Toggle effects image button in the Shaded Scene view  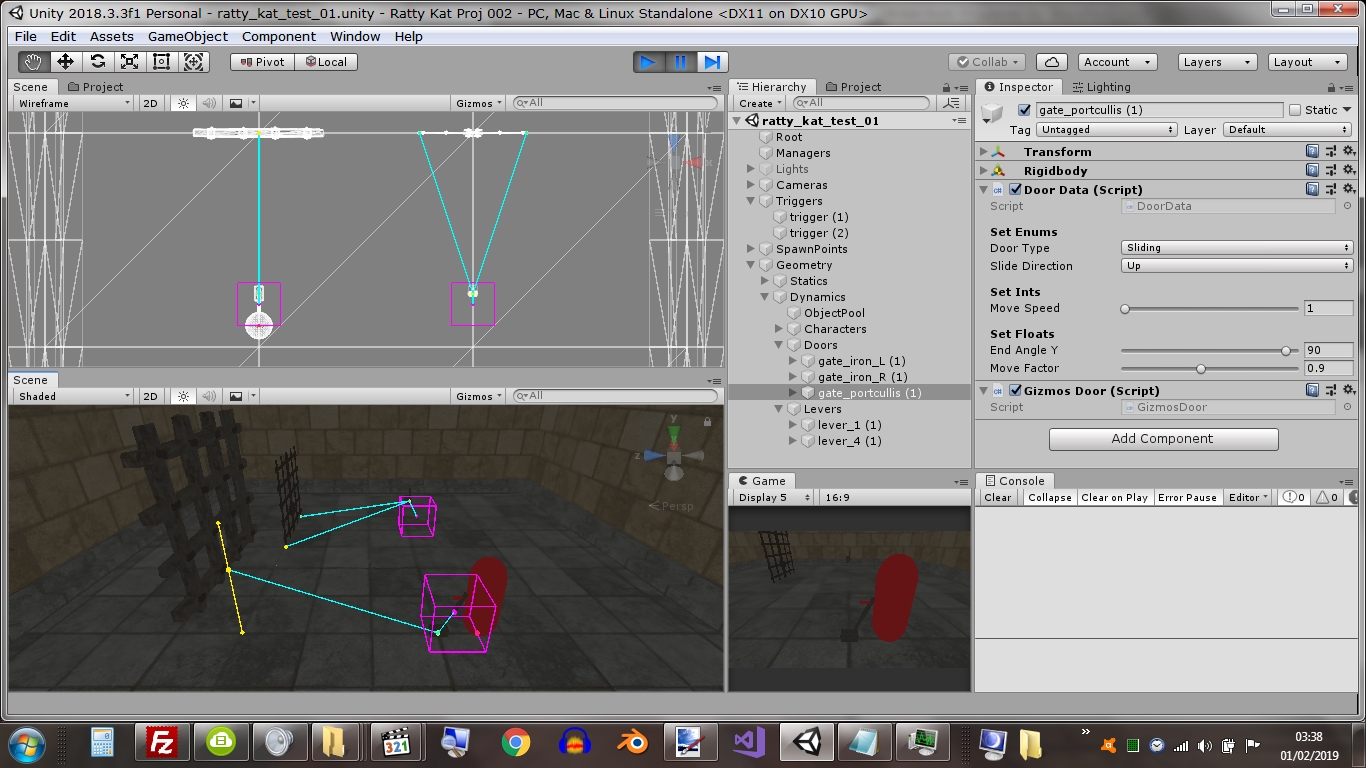236,396
